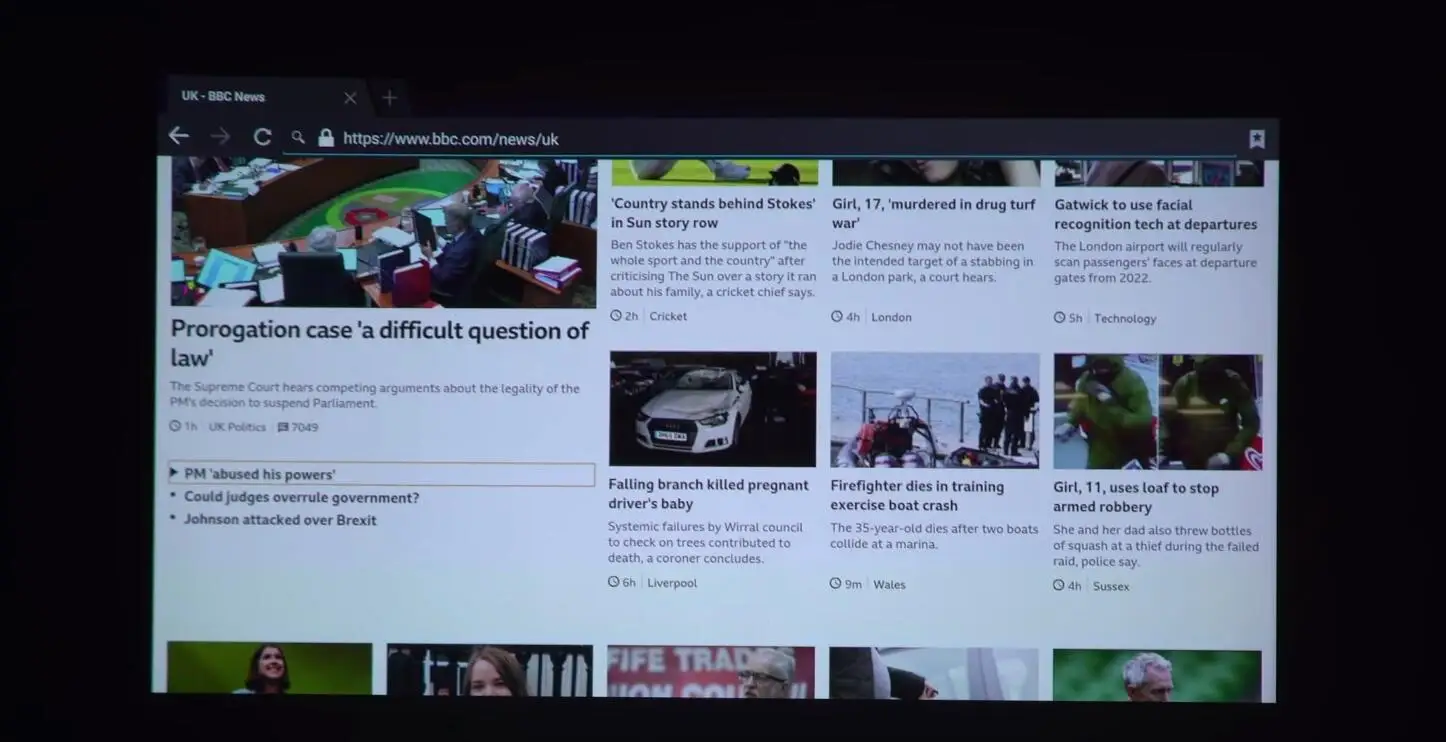Screen dimensions: 1446x742
Task: Click the Liverpool section tag
Action: [672, 583]
